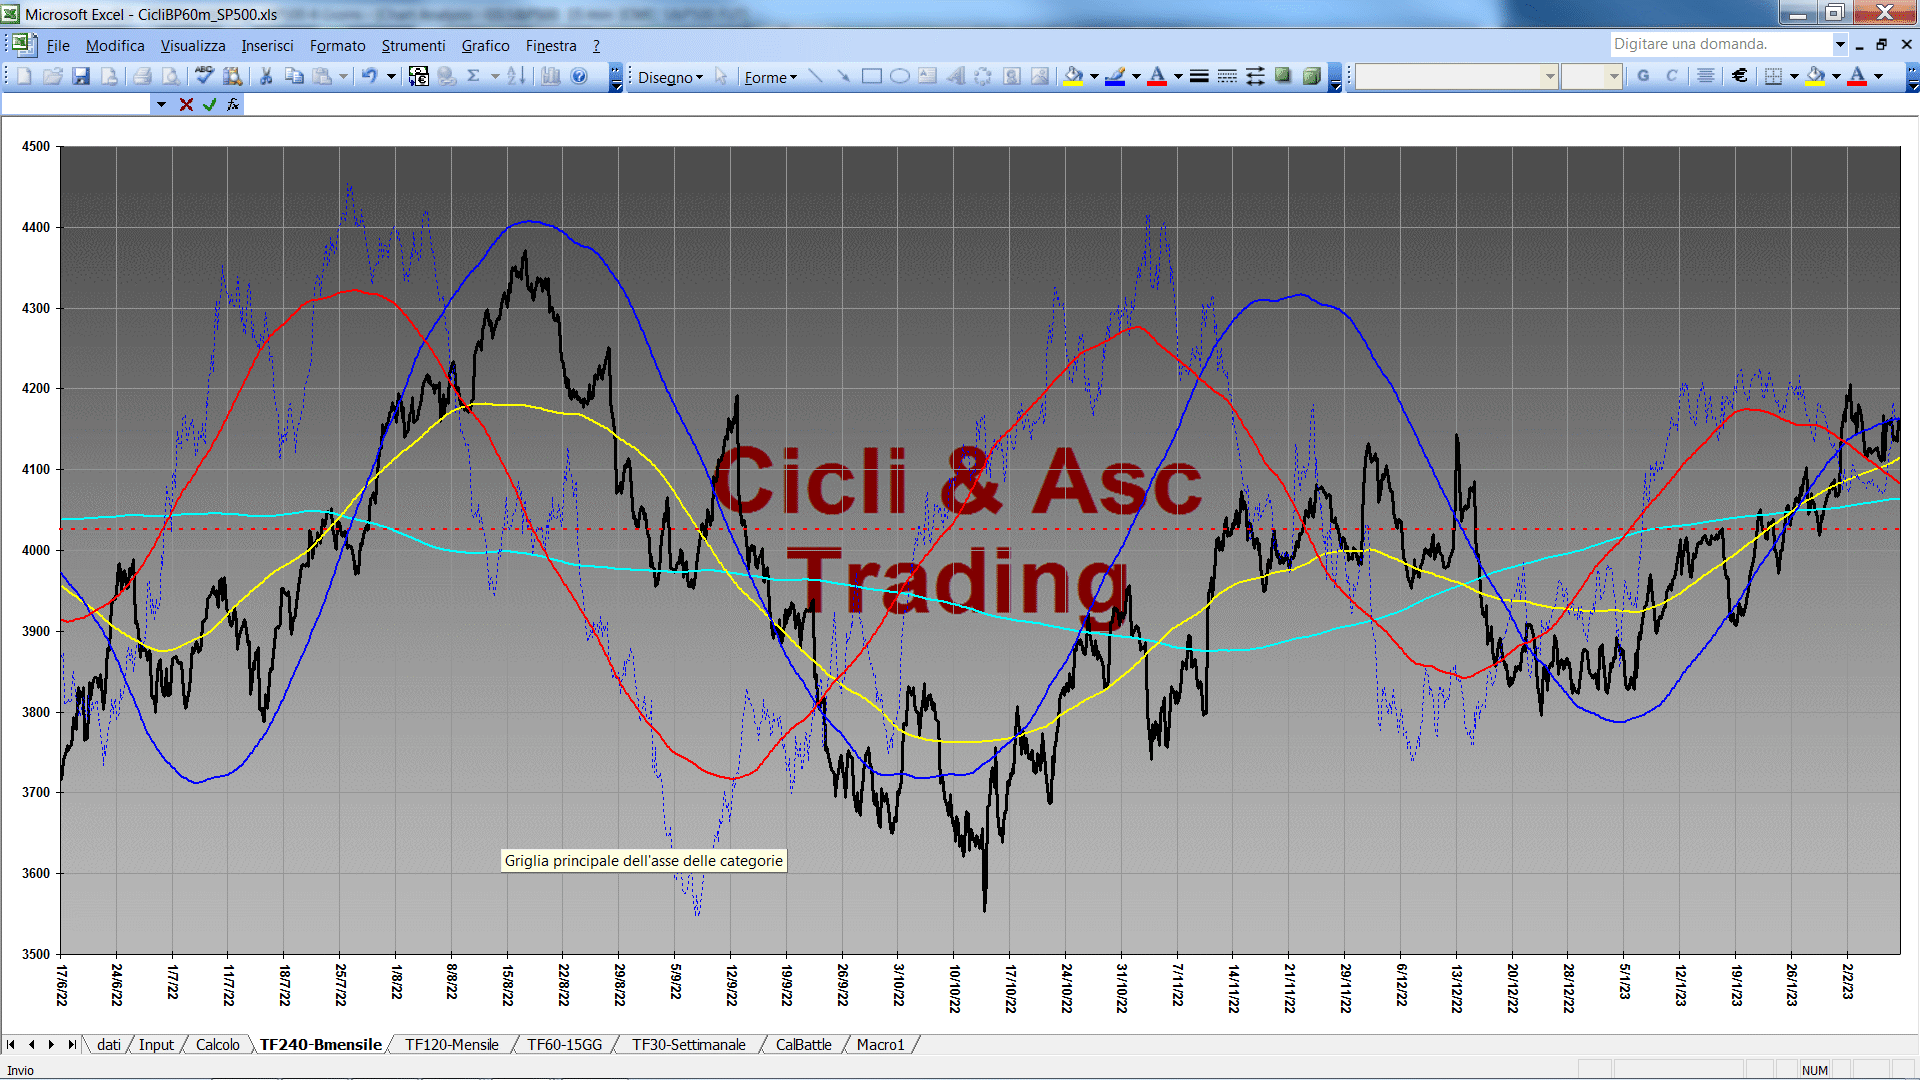Run the spelling check ABC icon
Screen dimensions: 1920x1080
pos(204,76)
